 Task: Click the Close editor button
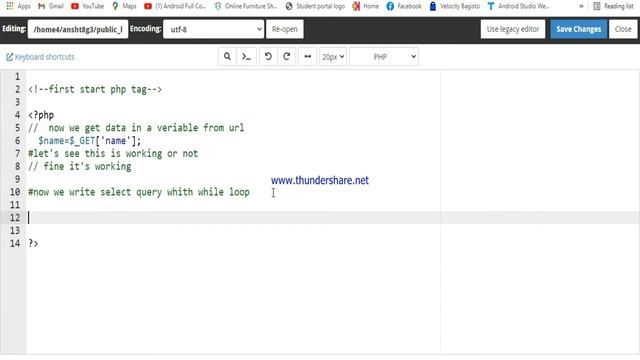click(623, 29)
